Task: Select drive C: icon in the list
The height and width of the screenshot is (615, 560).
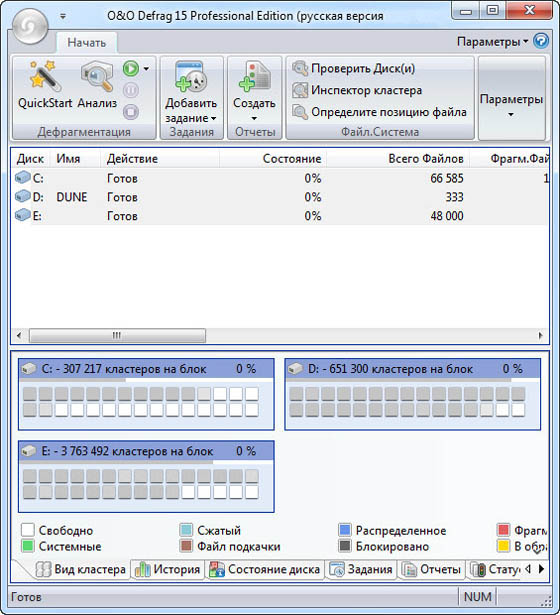Action: [x=23, y=178]
